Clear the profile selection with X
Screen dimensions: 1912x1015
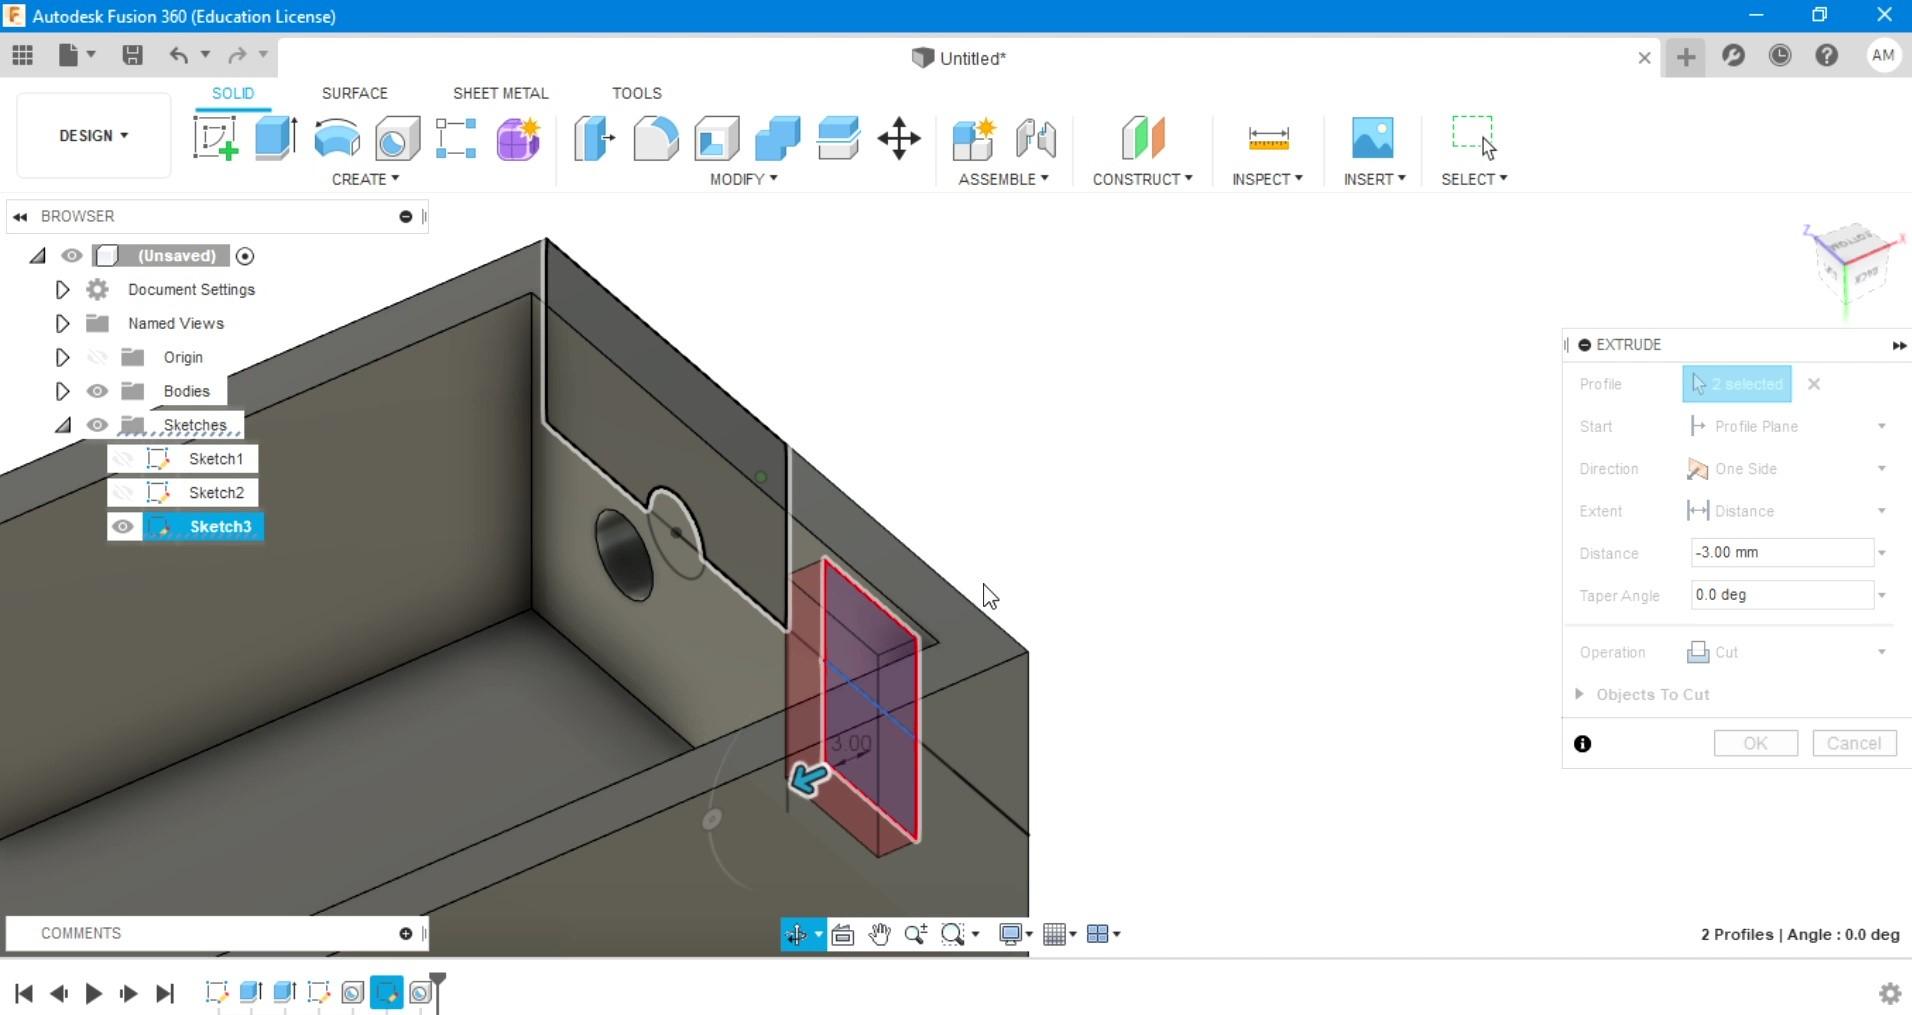click(x=1814, y=384)
